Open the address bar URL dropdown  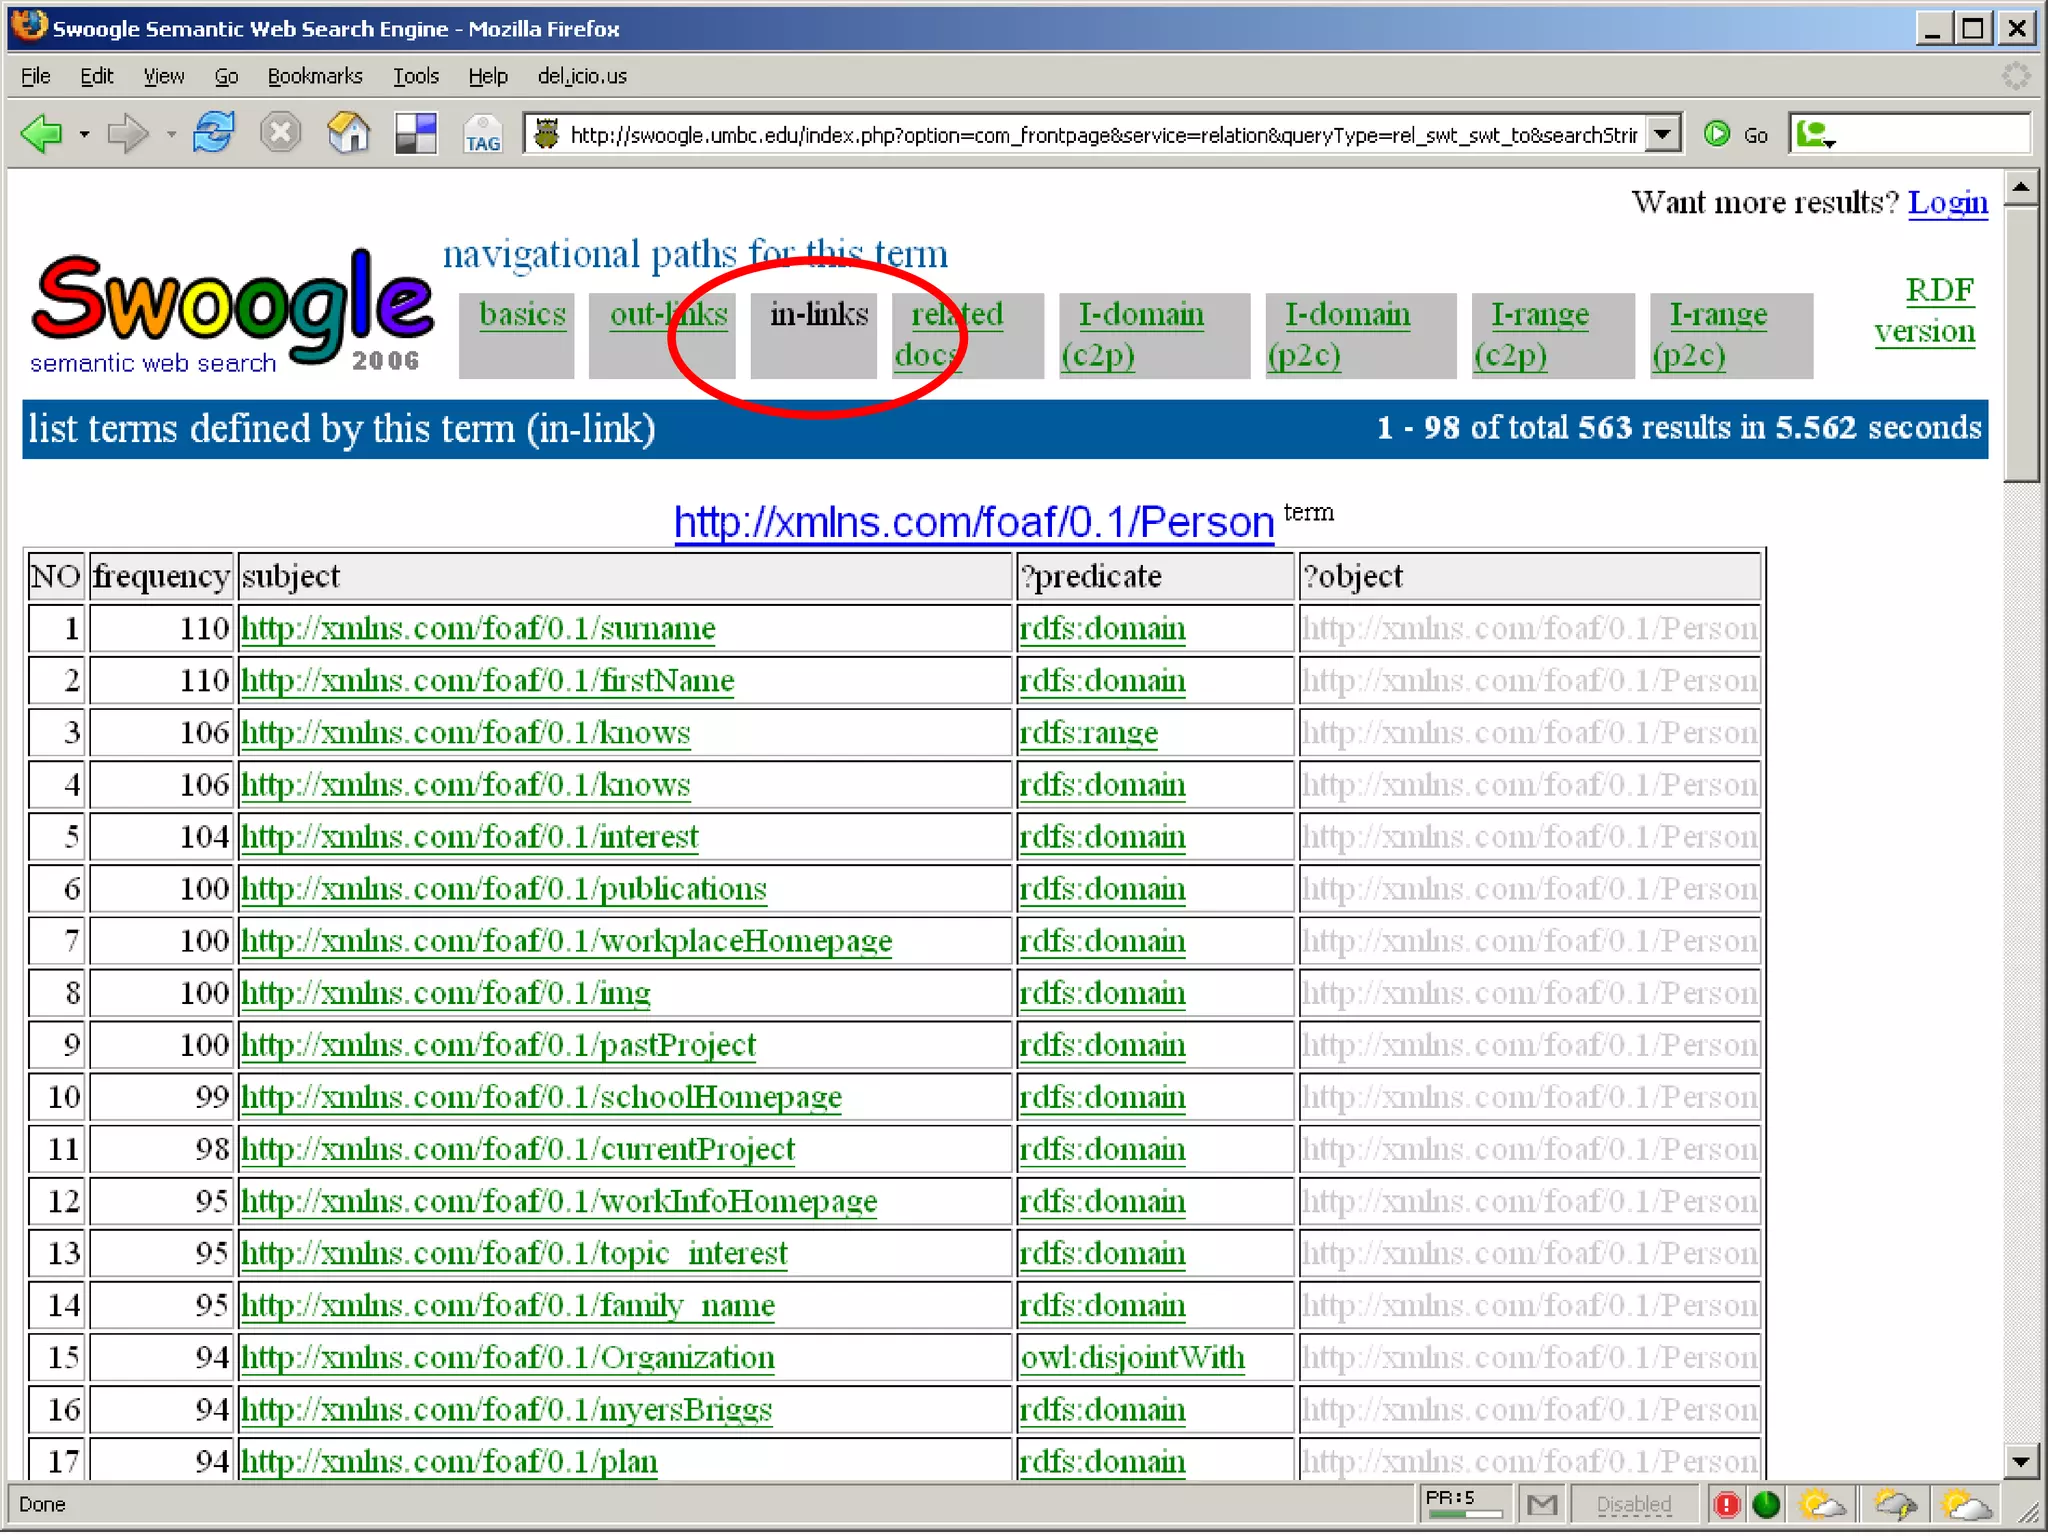tap(1661, 134)
